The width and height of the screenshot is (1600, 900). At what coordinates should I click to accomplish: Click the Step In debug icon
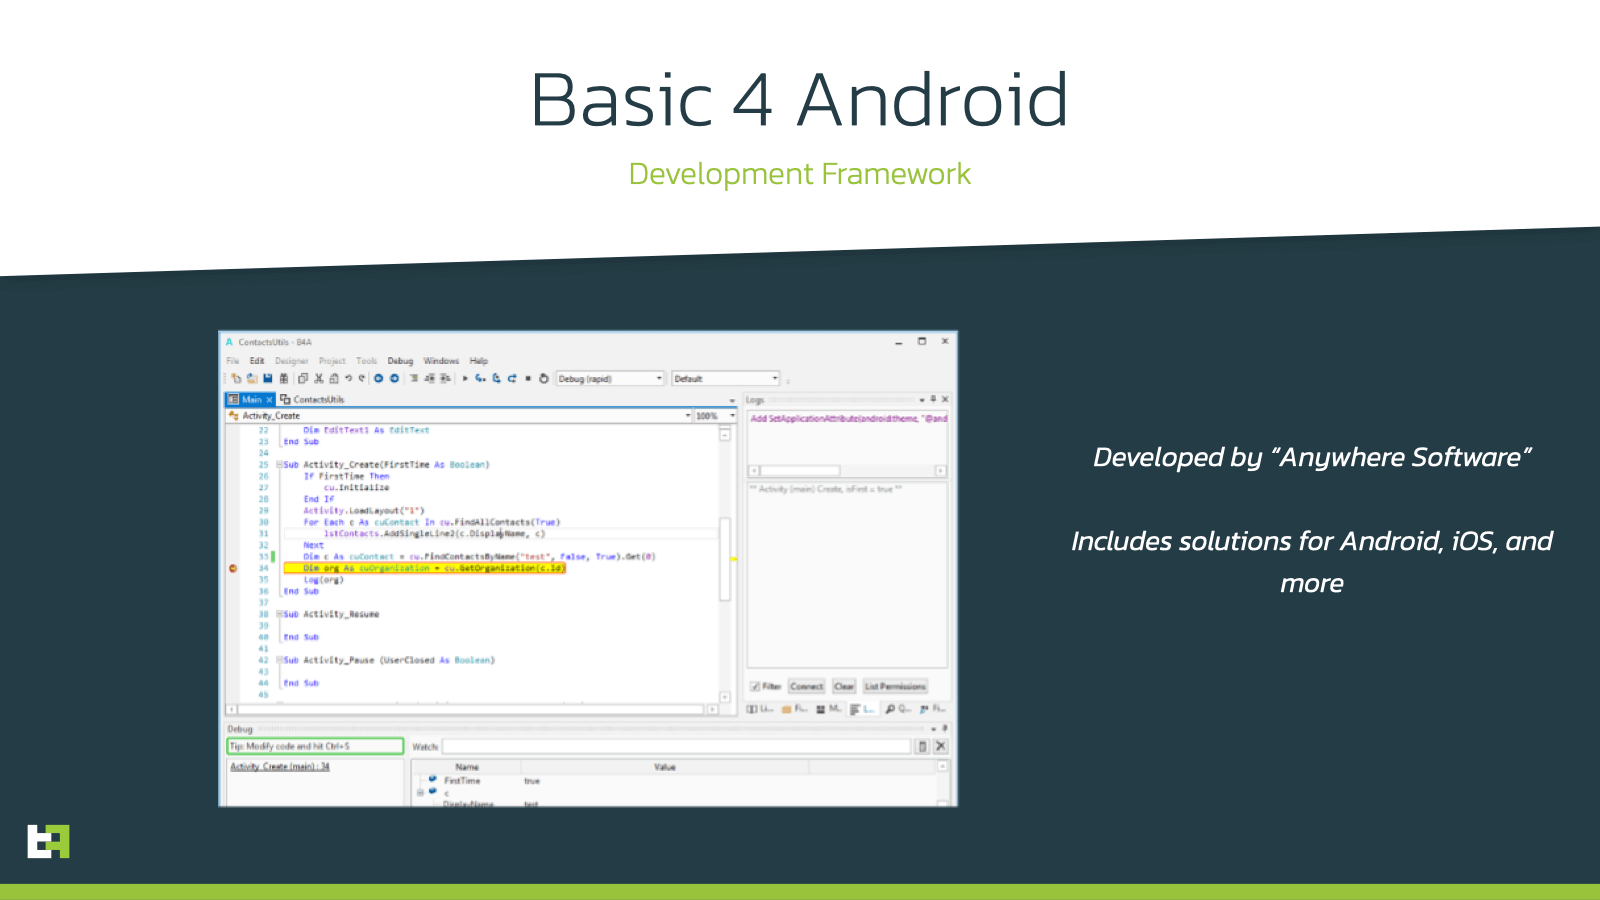480,378
